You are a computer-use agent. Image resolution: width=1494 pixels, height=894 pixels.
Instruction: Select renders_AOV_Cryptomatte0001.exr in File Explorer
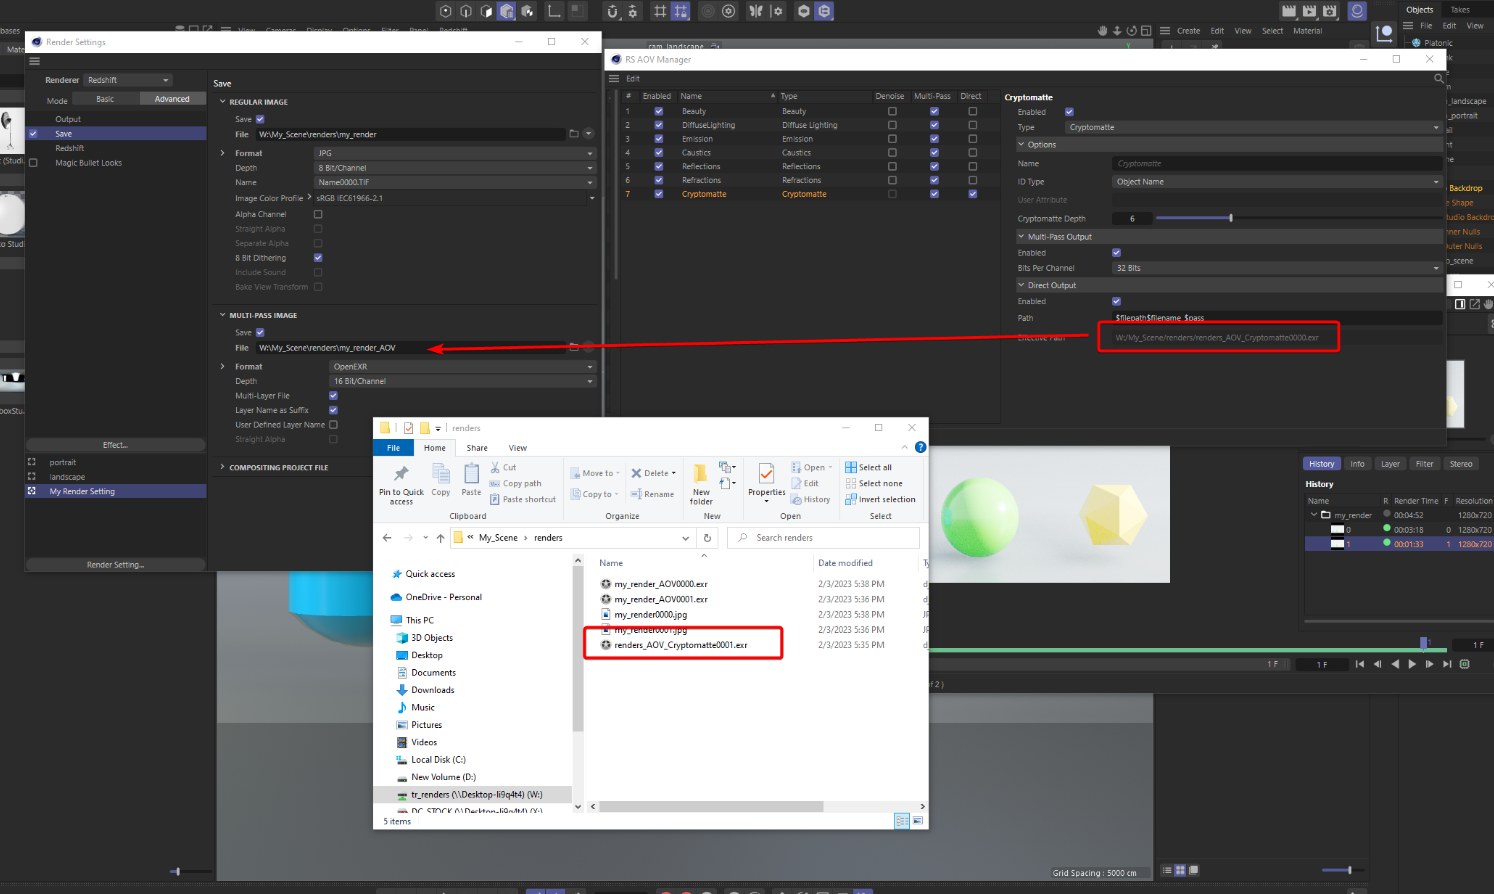pyautogui.click(x=683, y=644)
